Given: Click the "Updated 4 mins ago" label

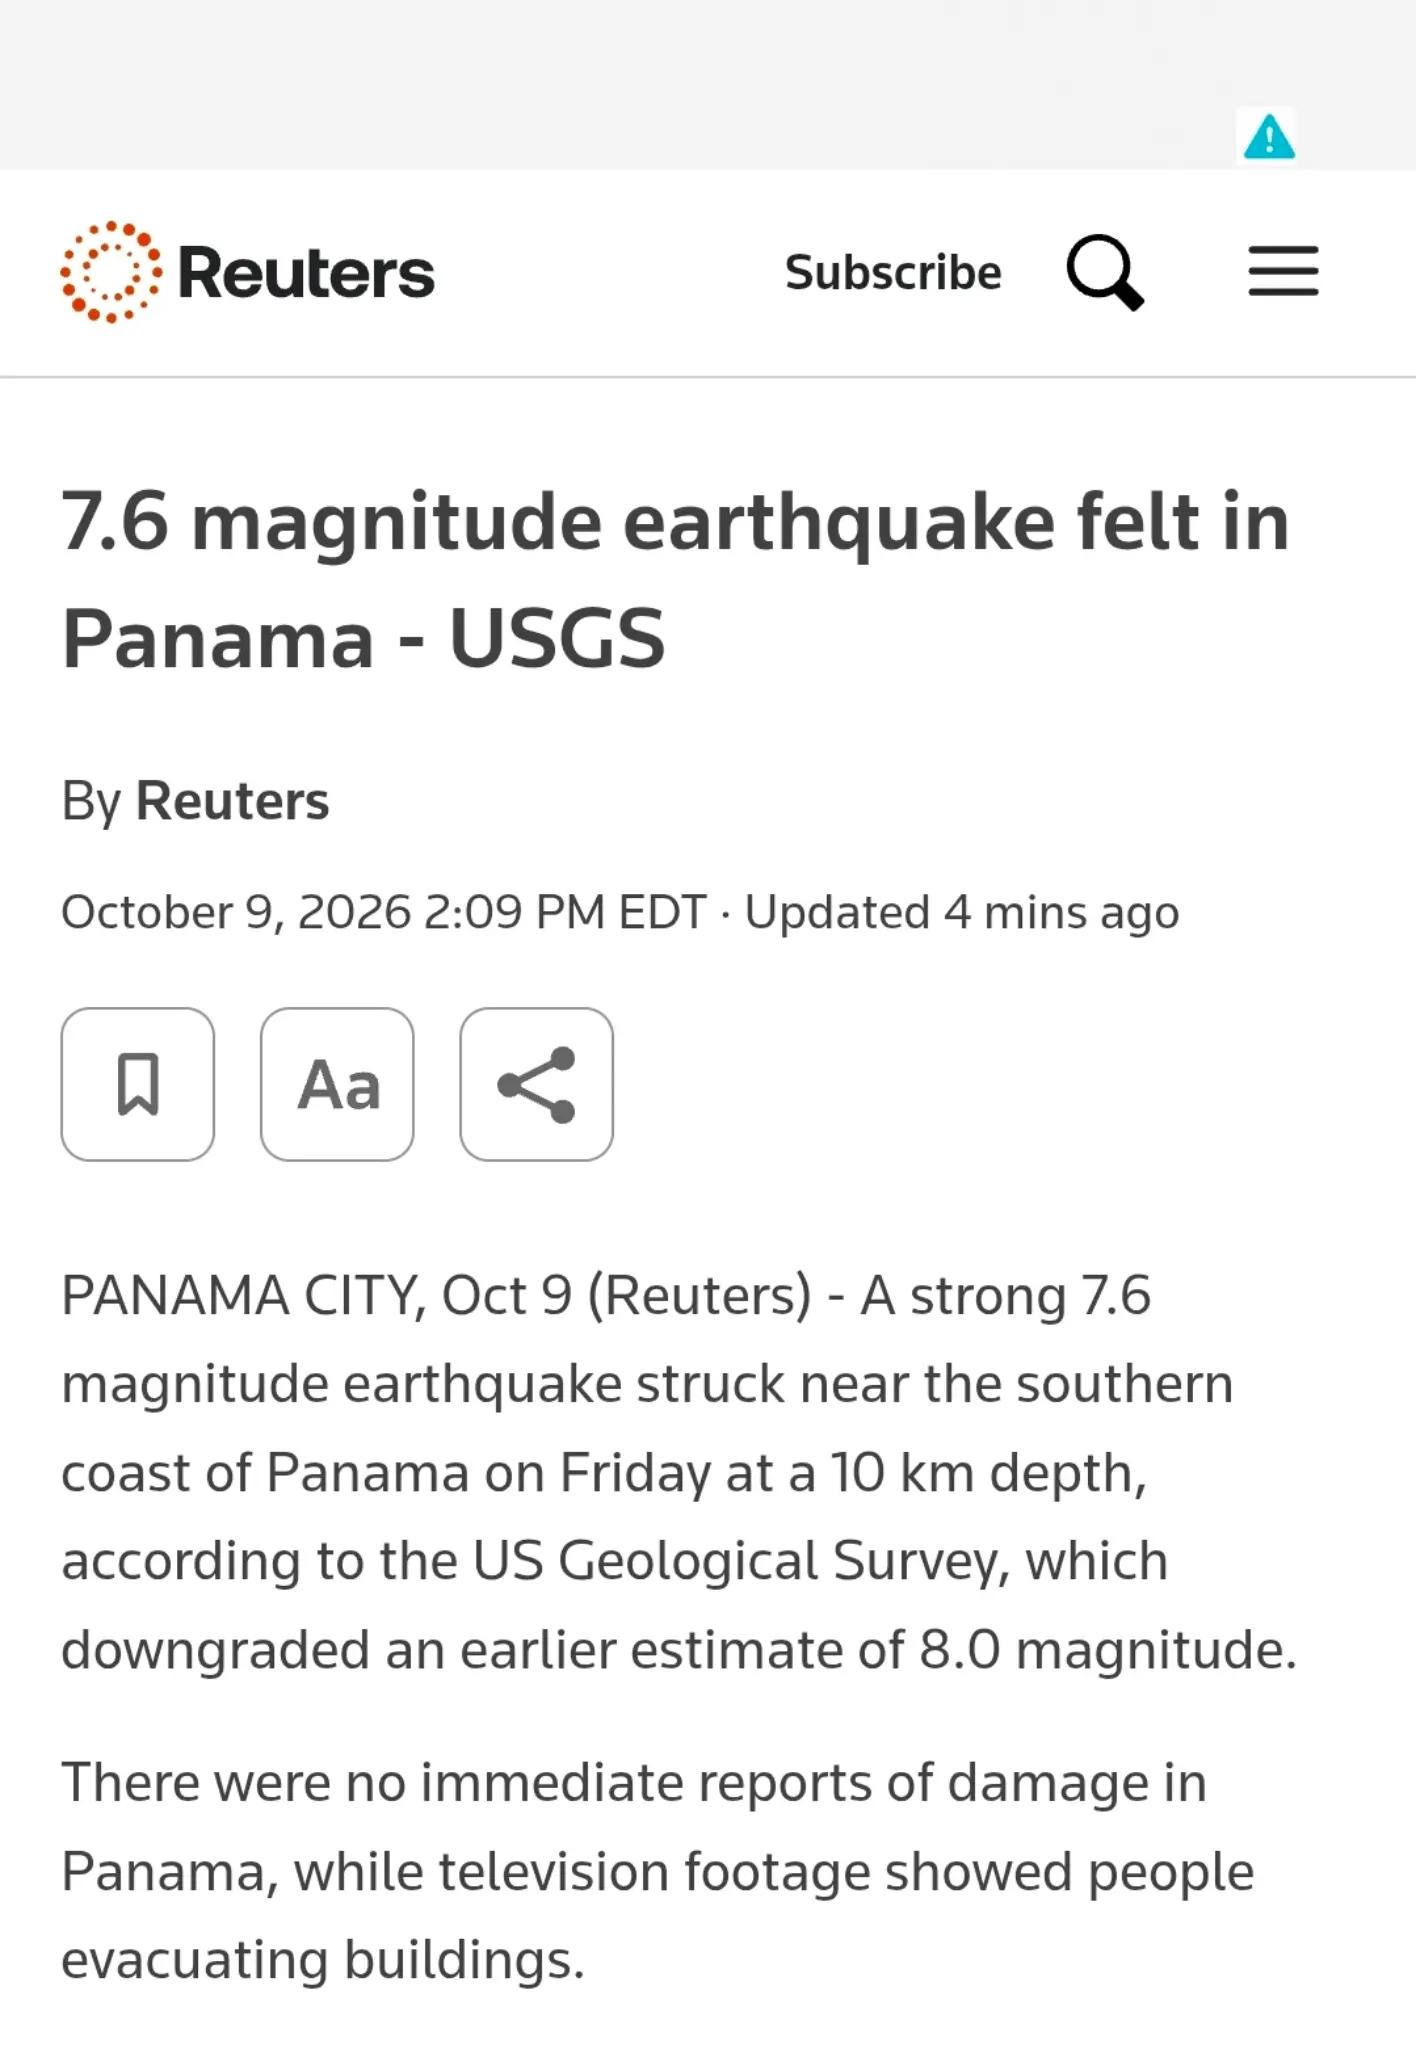Looking at the screenshot, I should pyautogui.click(x=962, y=912).
